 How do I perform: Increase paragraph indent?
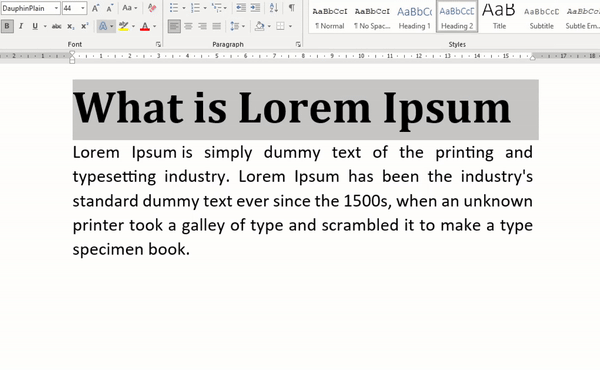(255, 8)
